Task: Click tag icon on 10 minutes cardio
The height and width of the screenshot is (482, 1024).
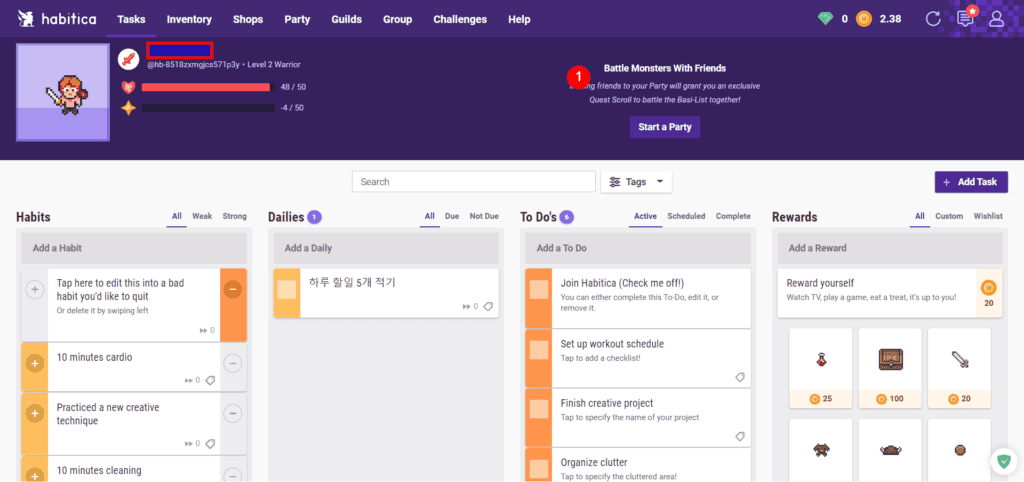Action: [x=210, y=380]
